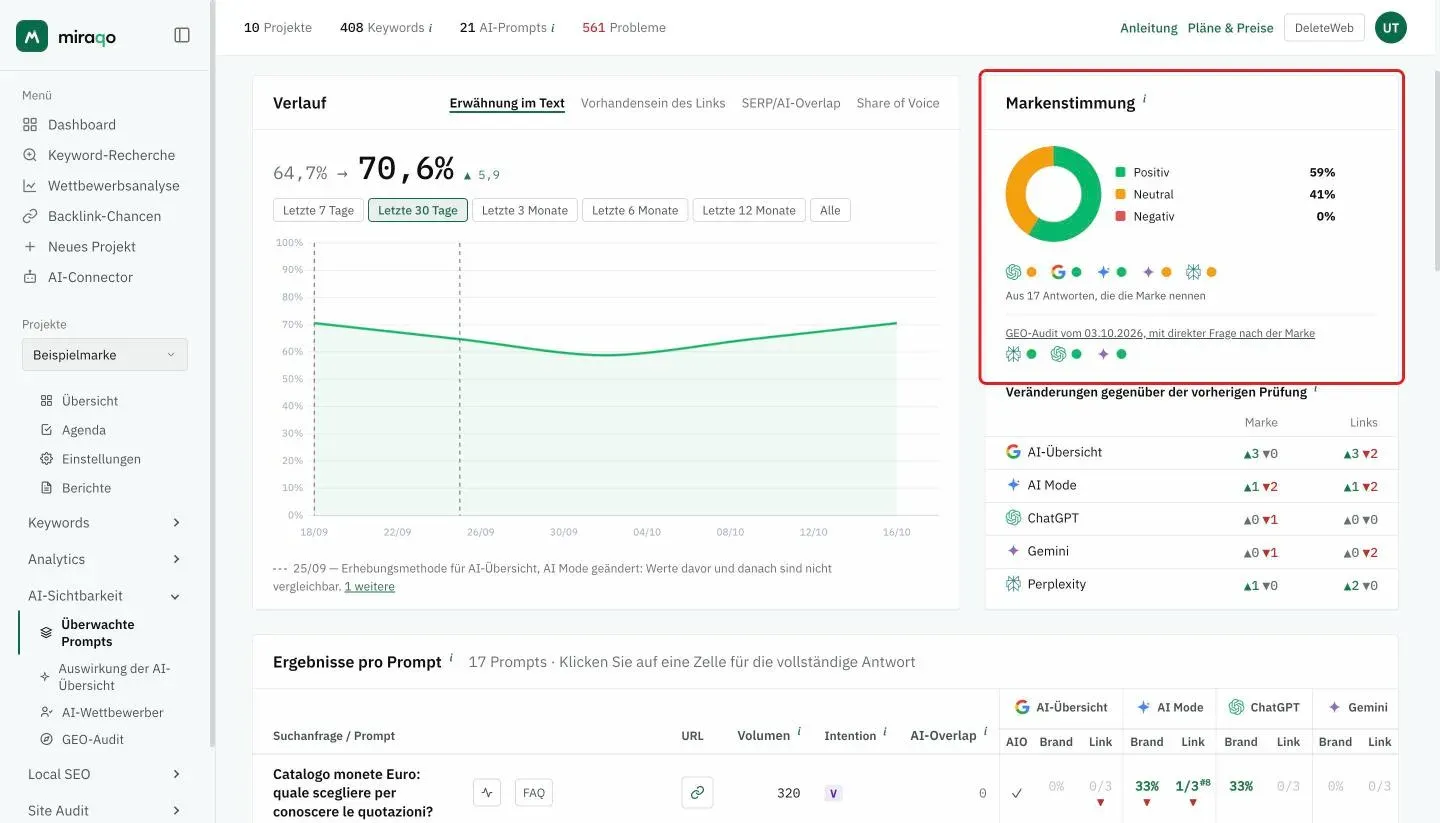Viewport: 1440px width, 823px height.
Task: Click the Dashboard grid icon in the menu
Action: tap(30, 125)
